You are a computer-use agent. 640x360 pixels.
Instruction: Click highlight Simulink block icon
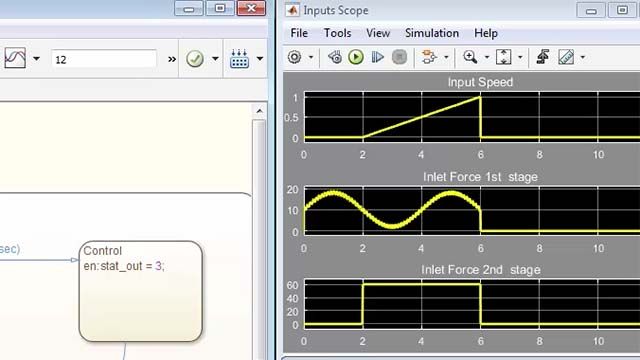pyautogui.click(x=429, y=57)
